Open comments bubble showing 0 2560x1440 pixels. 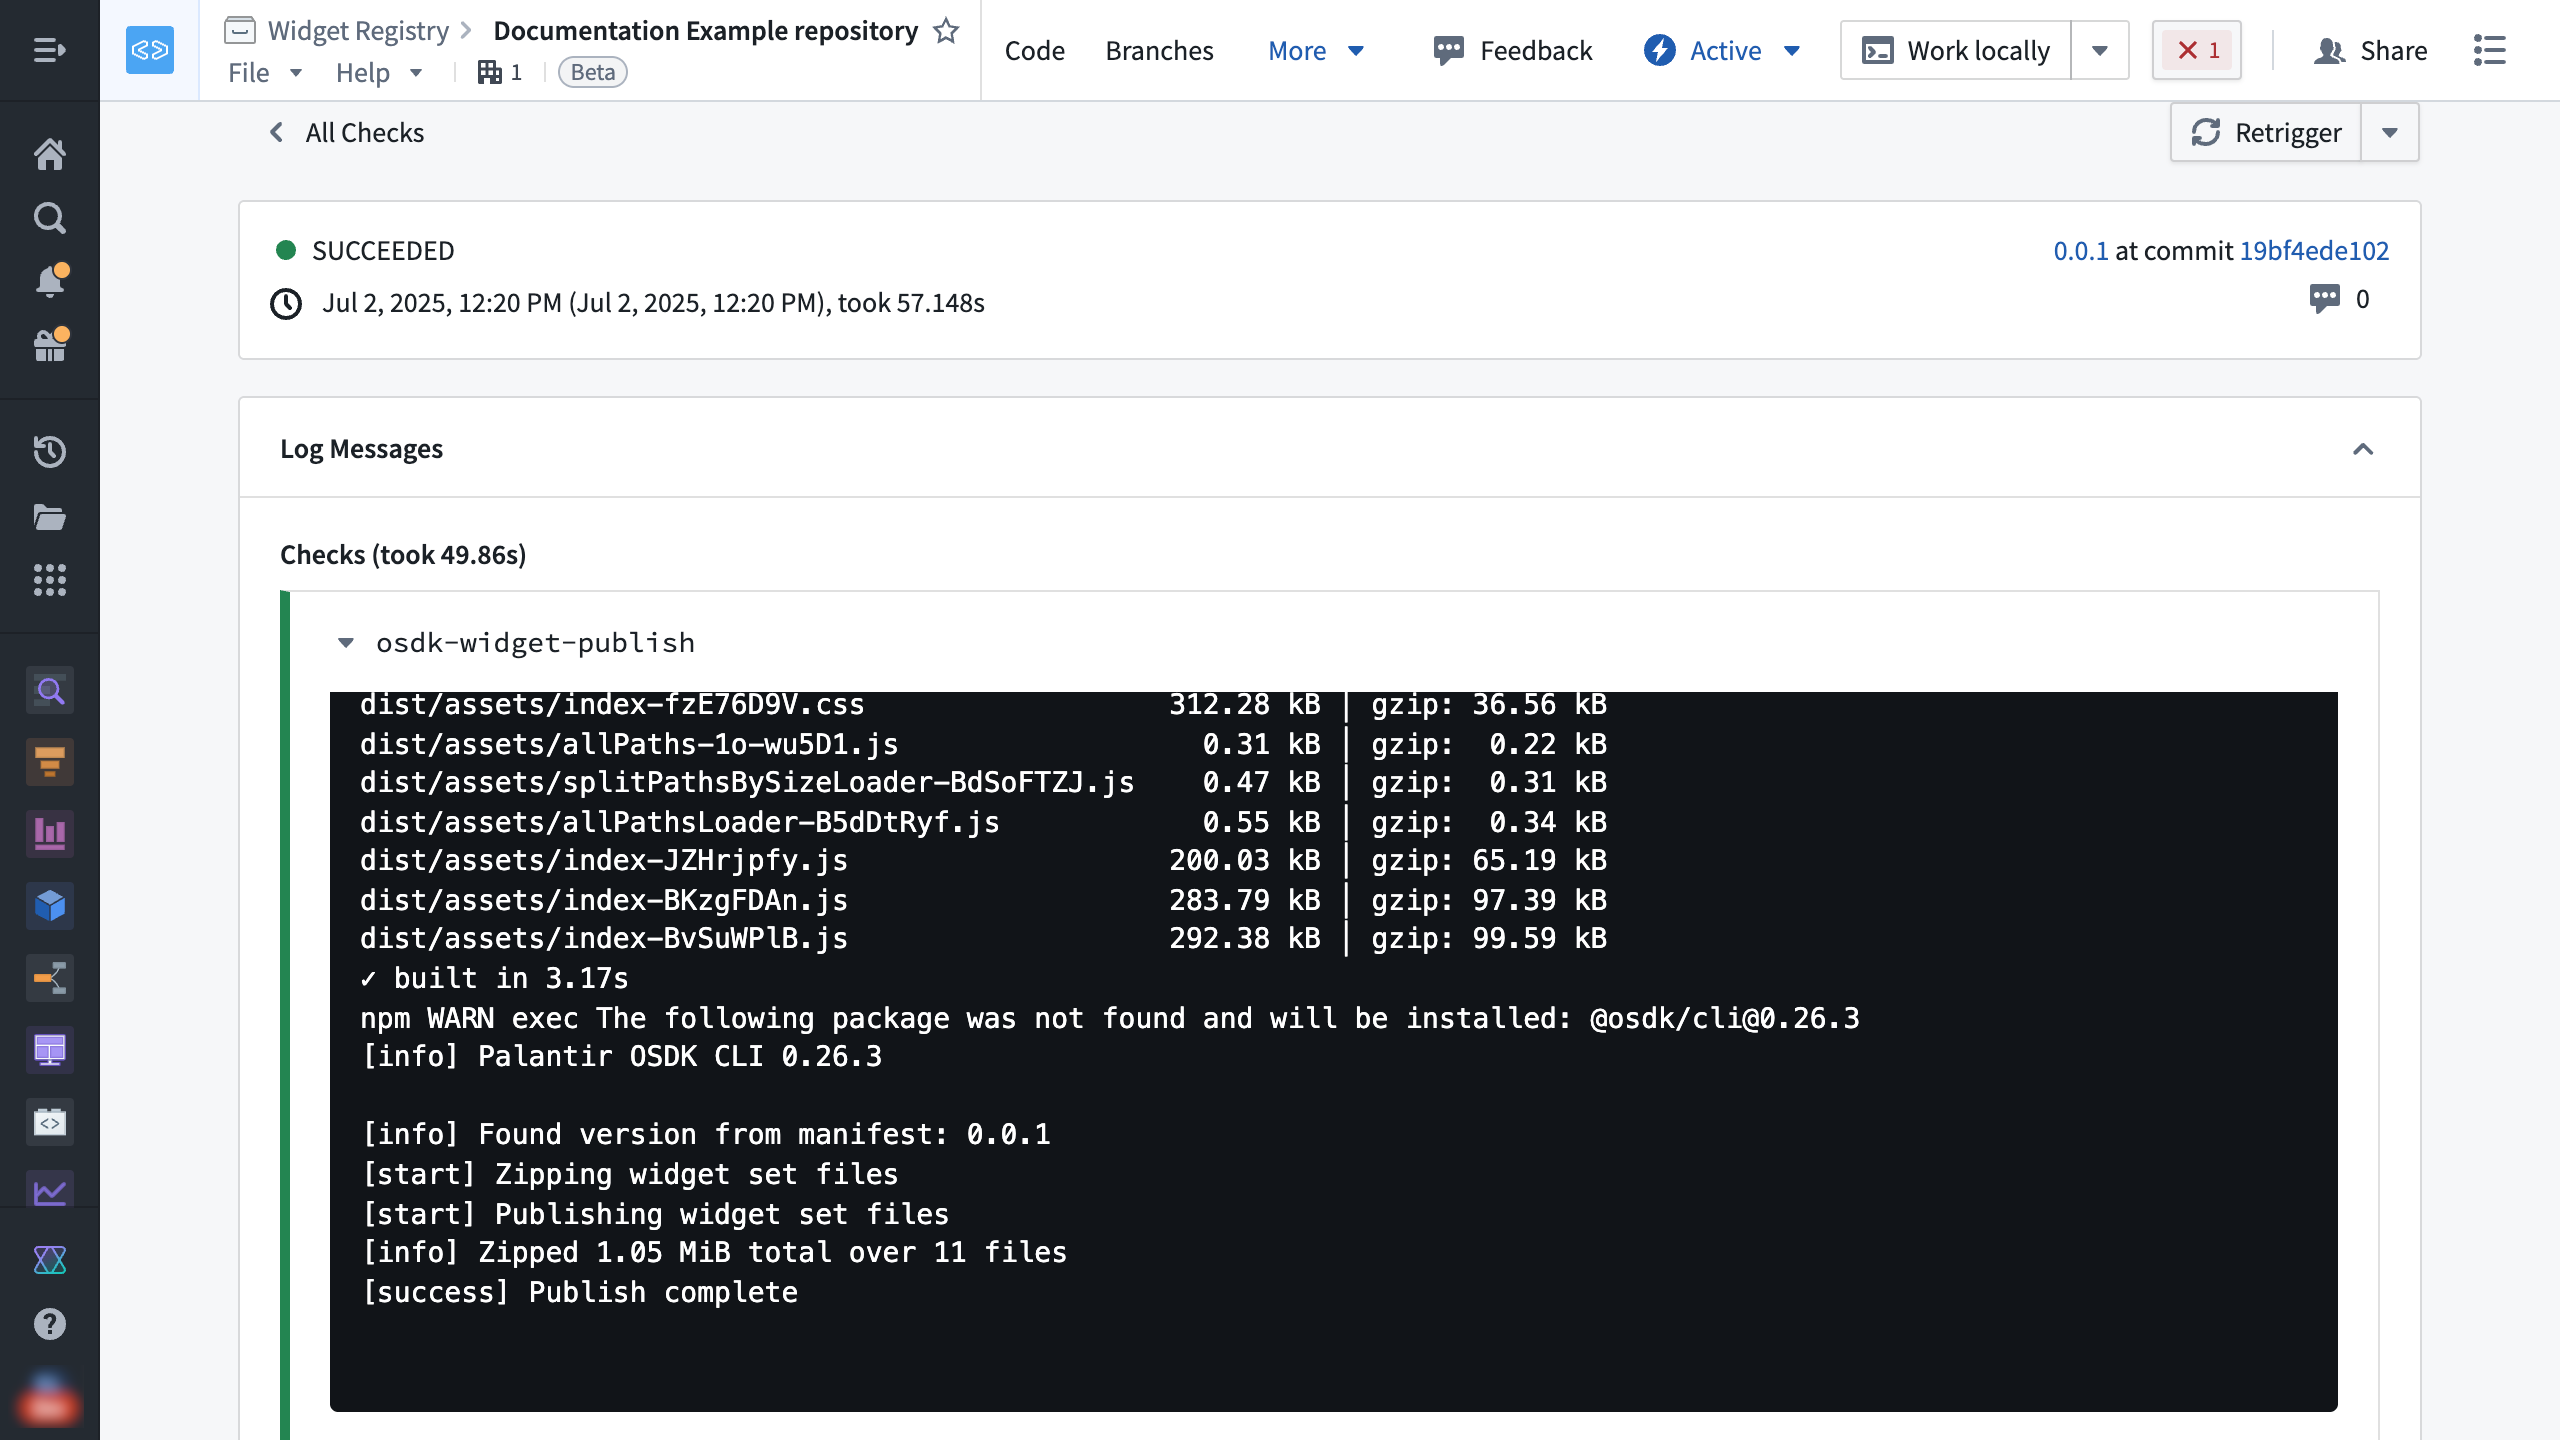pyautogui.click(x=2339, y=299)
